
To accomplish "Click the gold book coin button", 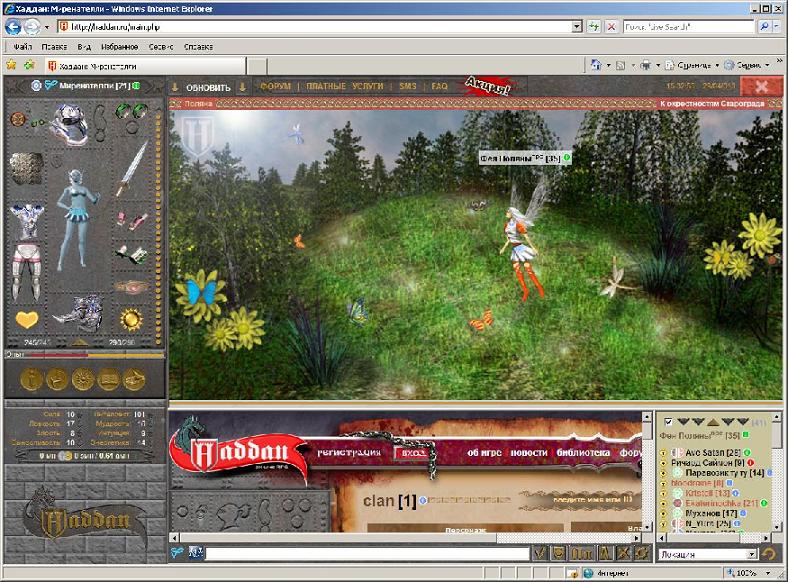I will click(108, 378).
